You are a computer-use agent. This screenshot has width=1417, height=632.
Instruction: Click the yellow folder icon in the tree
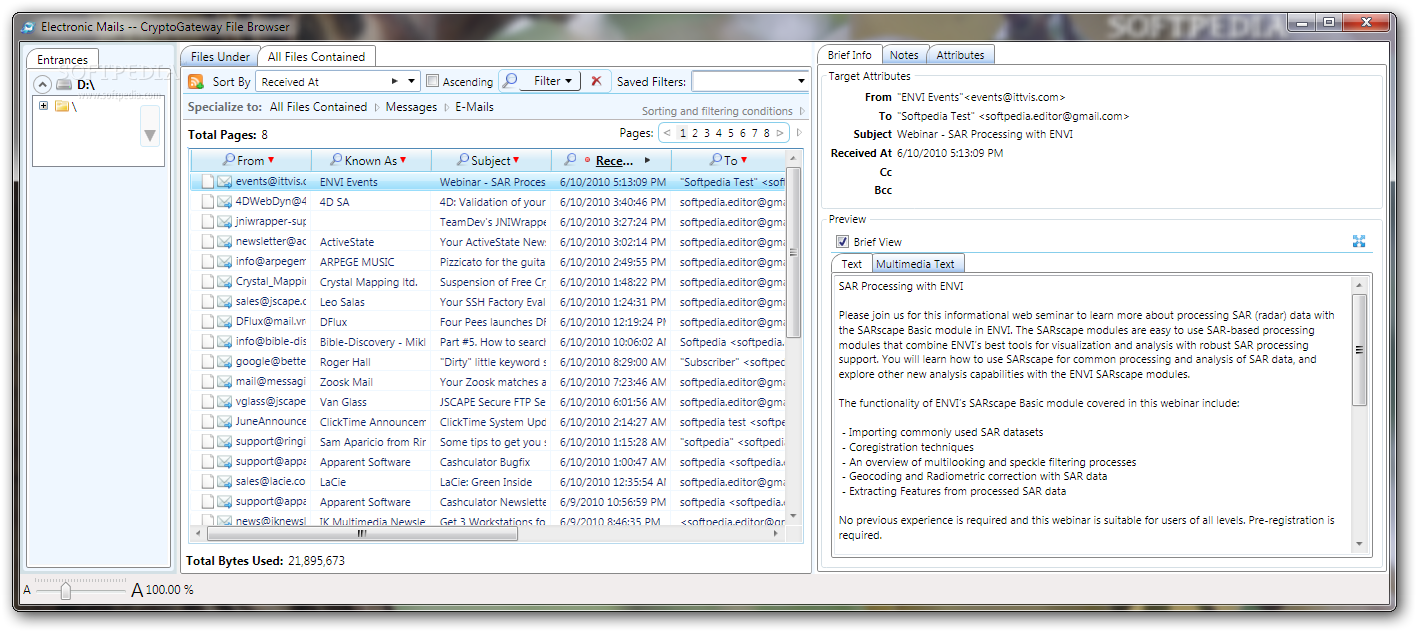pyautogui.click(x=62, y=106)
